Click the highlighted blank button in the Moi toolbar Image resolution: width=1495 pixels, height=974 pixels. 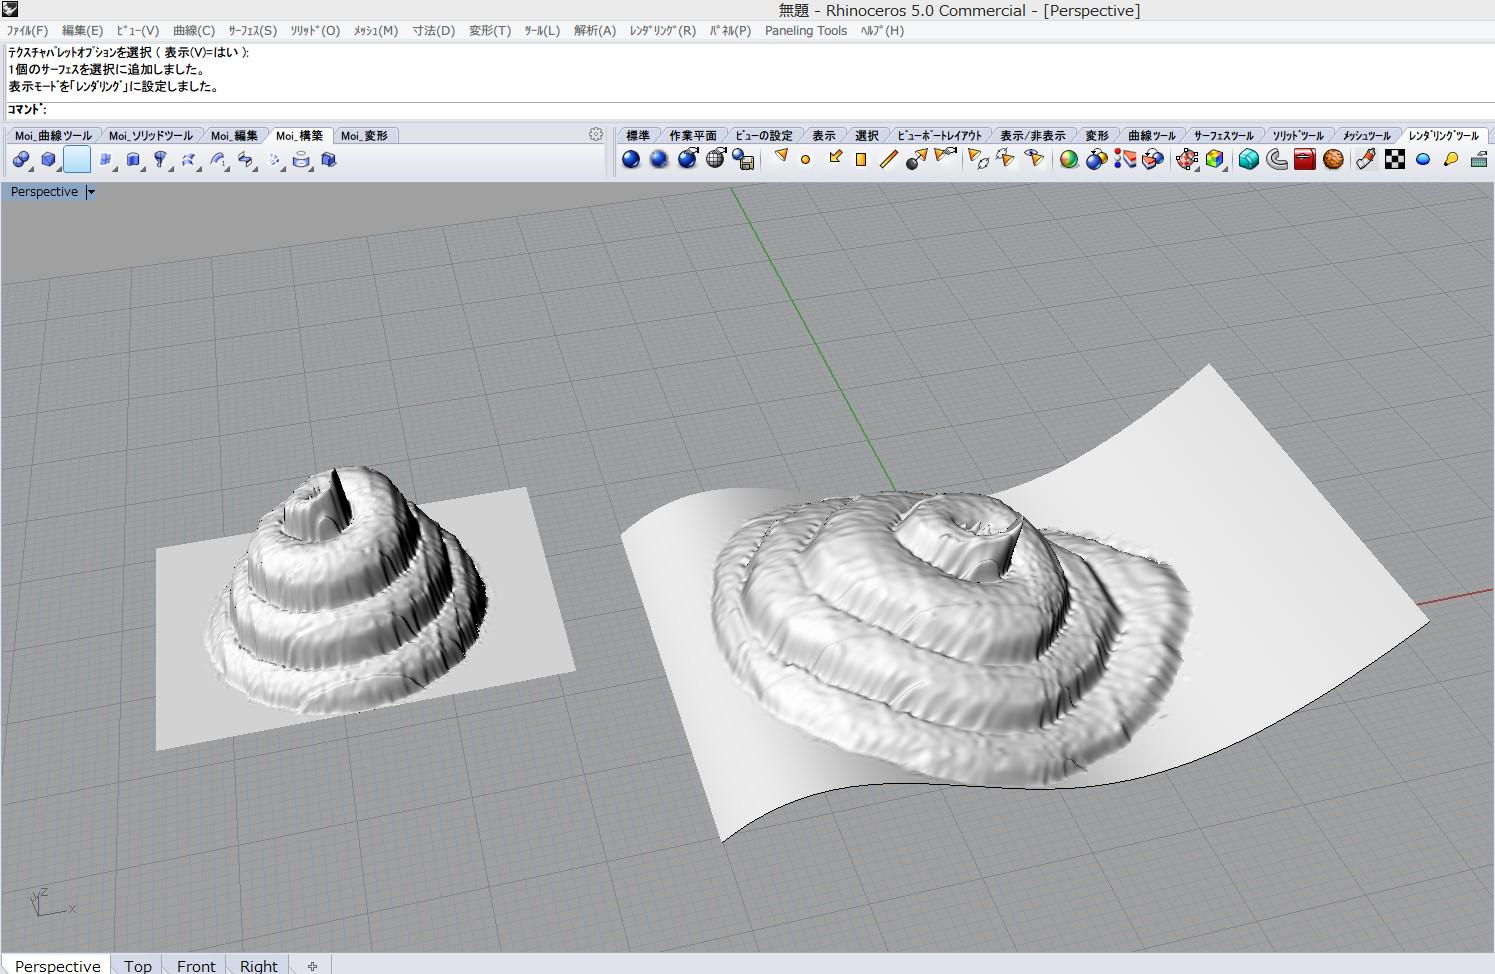77,160
